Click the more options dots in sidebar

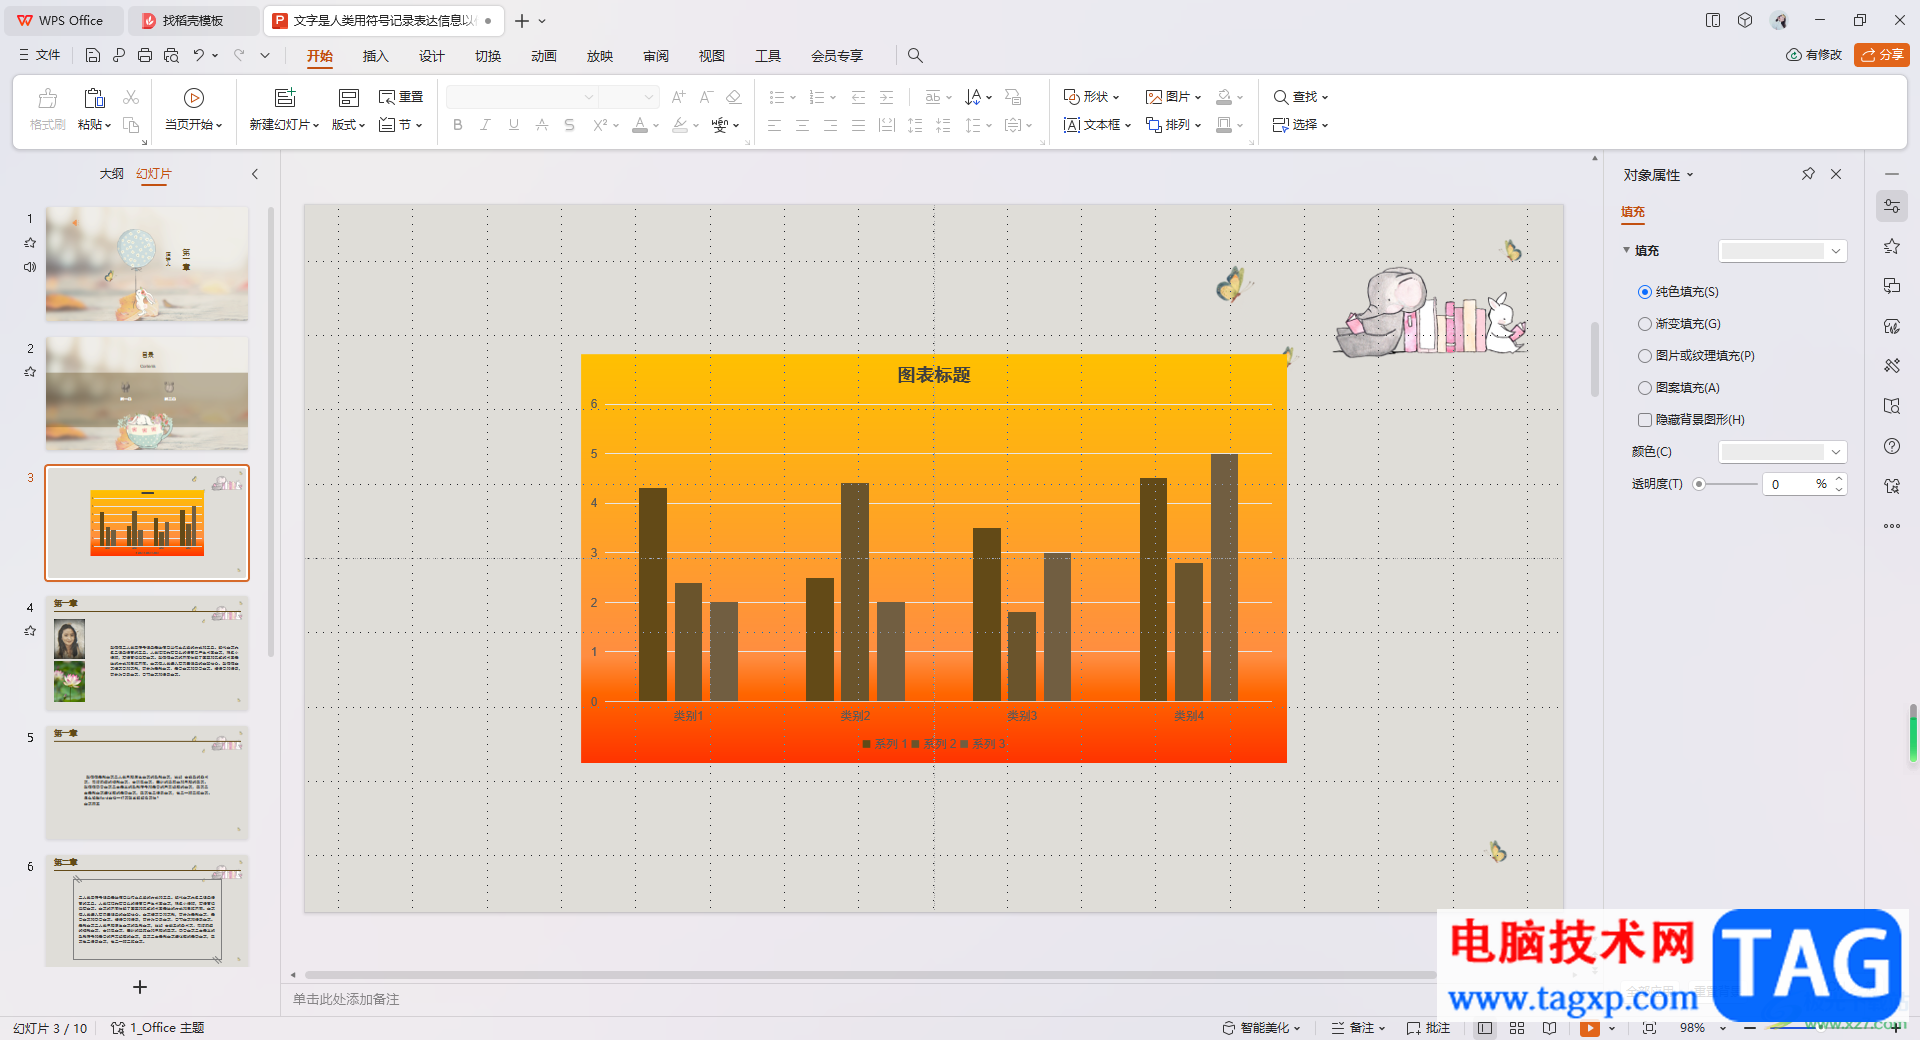(1892, 526)
